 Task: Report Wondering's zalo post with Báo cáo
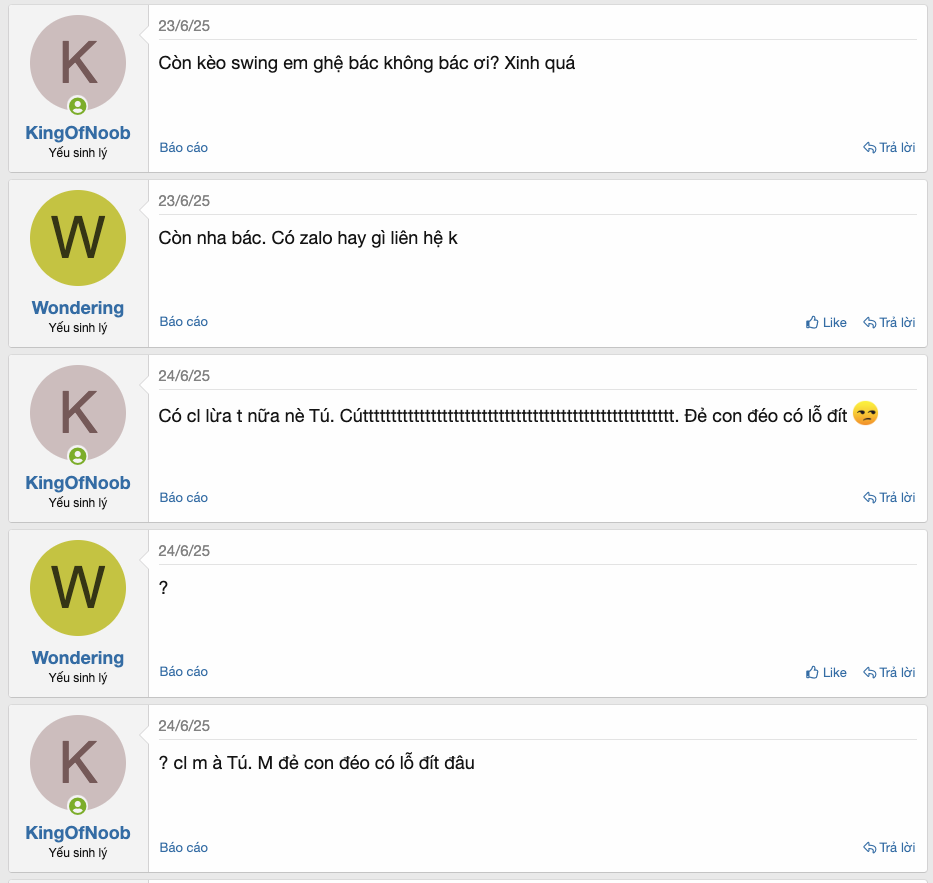point(183,322)
